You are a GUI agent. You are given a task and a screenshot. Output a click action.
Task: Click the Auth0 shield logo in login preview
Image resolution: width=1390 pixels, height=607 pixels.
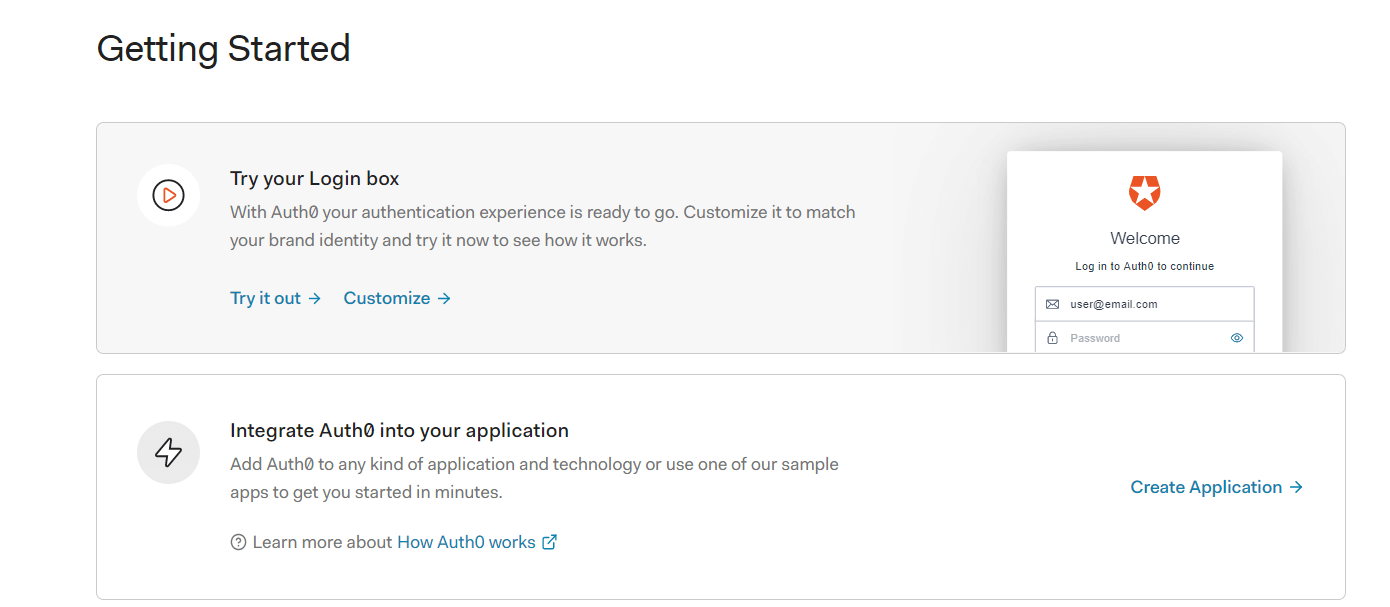[x=1144, y=192]
